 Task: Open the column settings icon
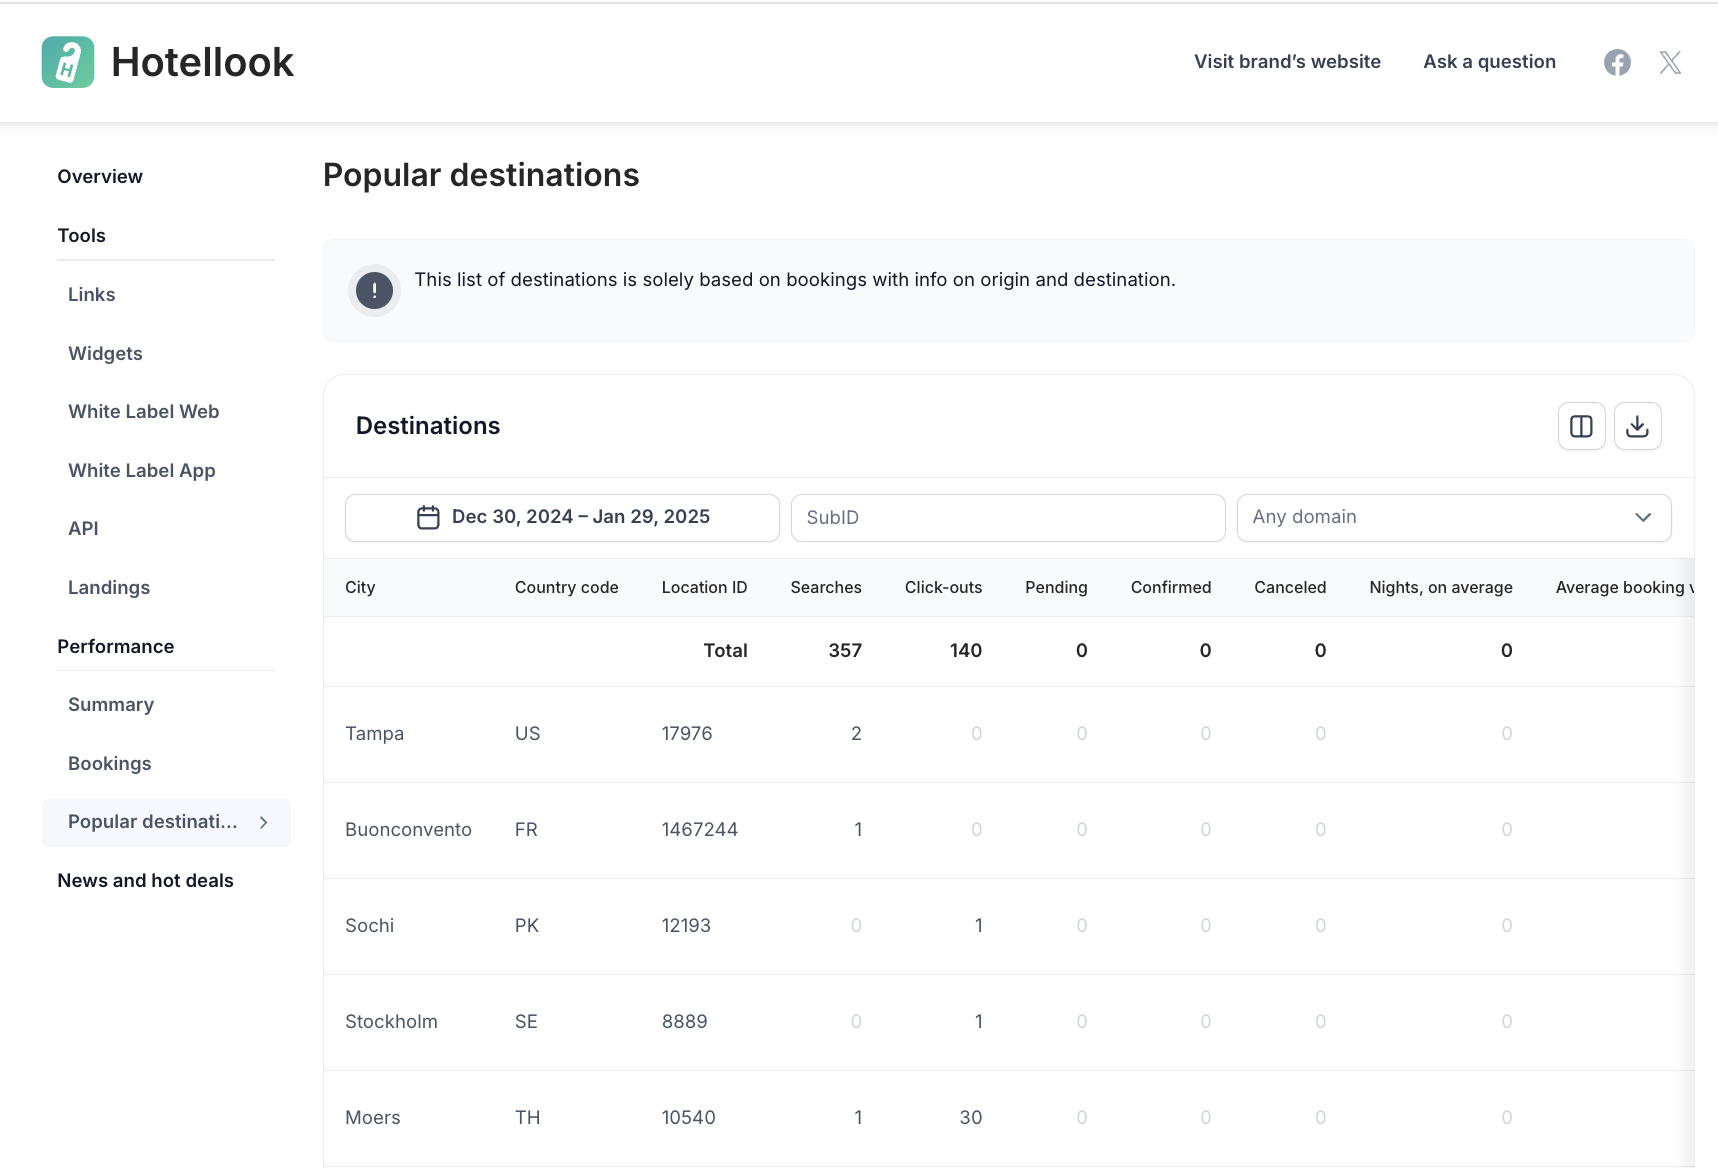click(x=1581, y=426)
